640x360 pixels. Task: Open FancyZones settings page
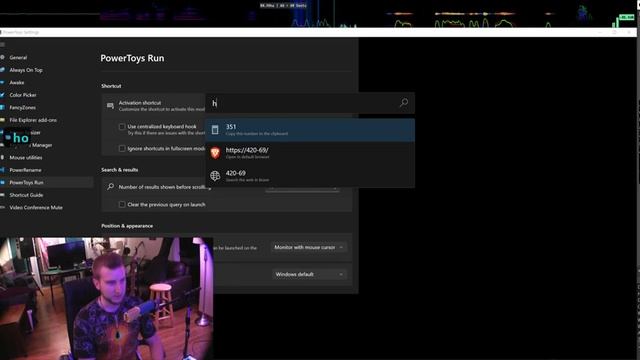tap(22, 108)
